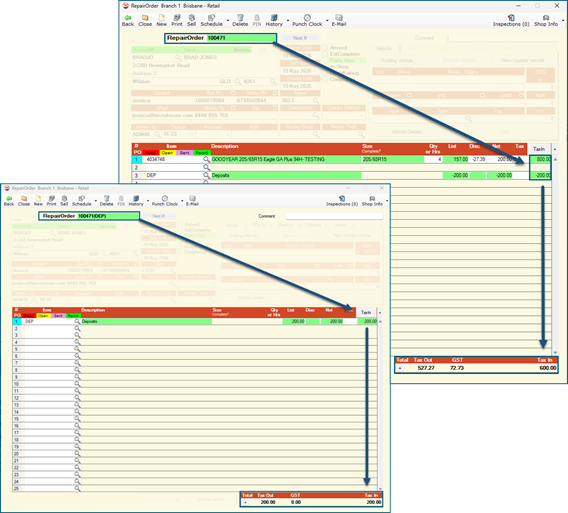Click the Comment field in lower window
The height and width of the screenshot is (513, 568).
pyautogui.click(x=334, y=216)
